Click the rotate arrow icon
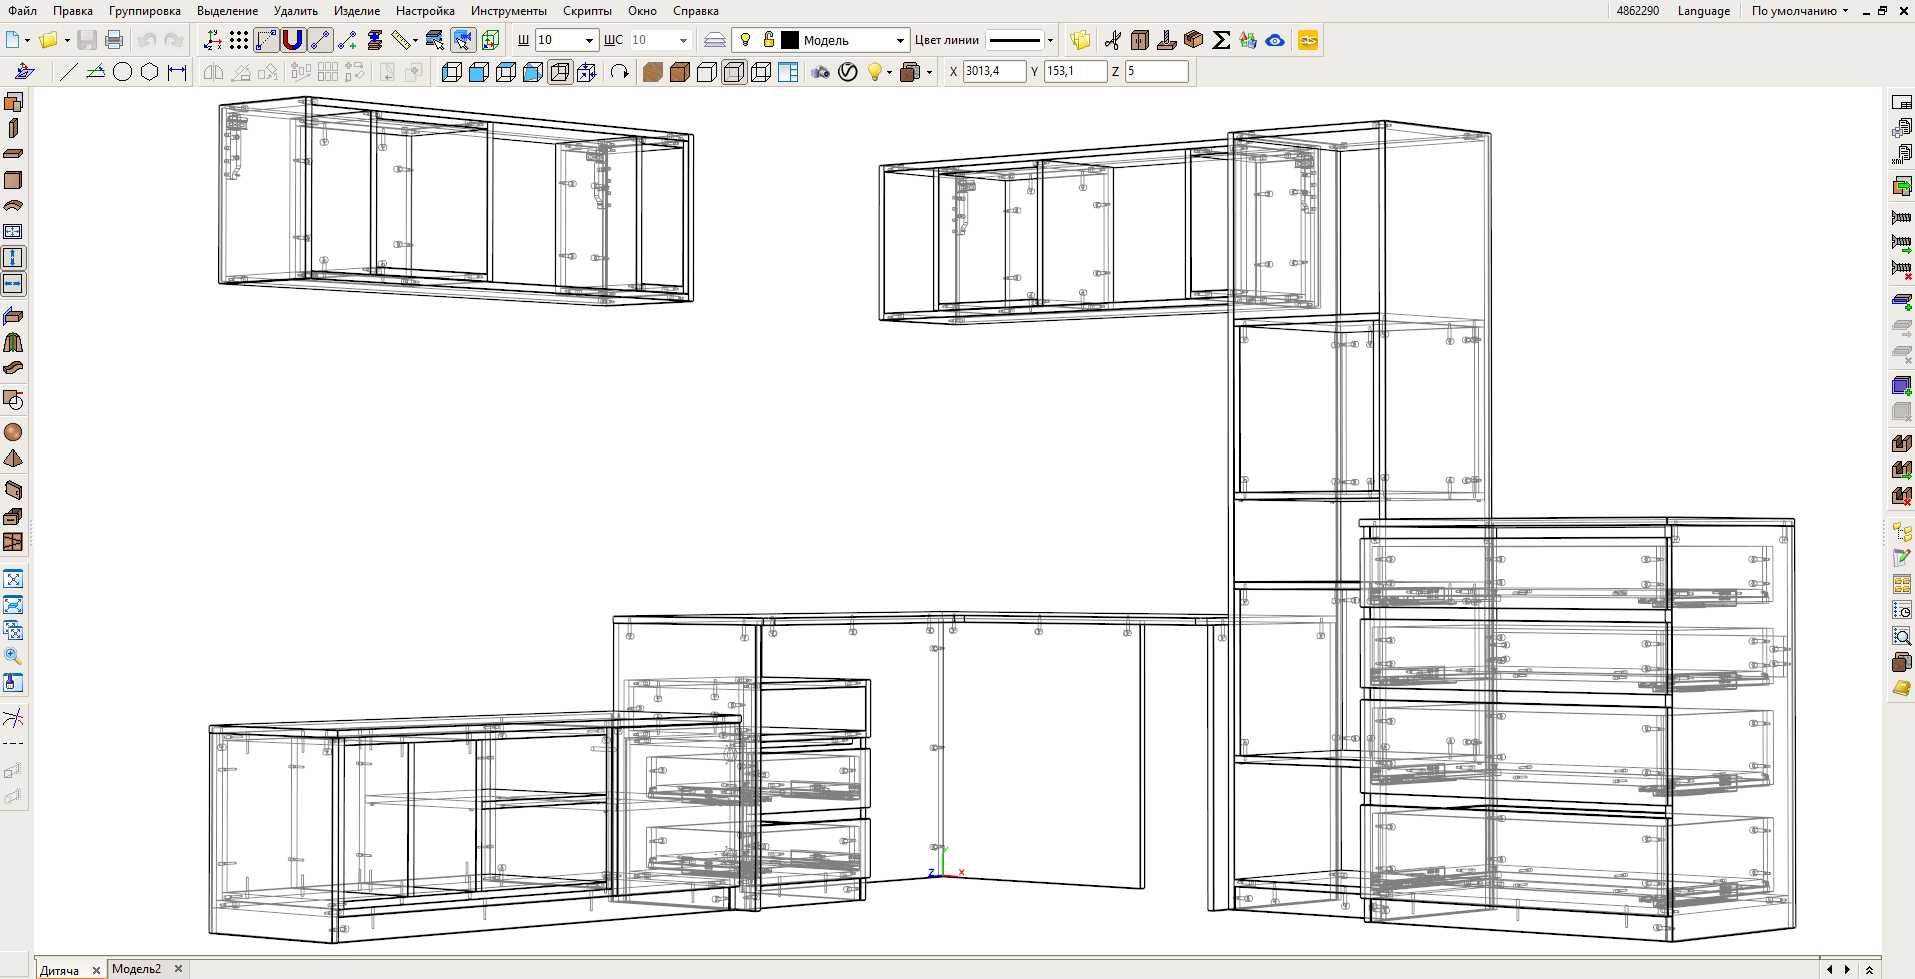The image size is (1915, 979). click(619, 71)
